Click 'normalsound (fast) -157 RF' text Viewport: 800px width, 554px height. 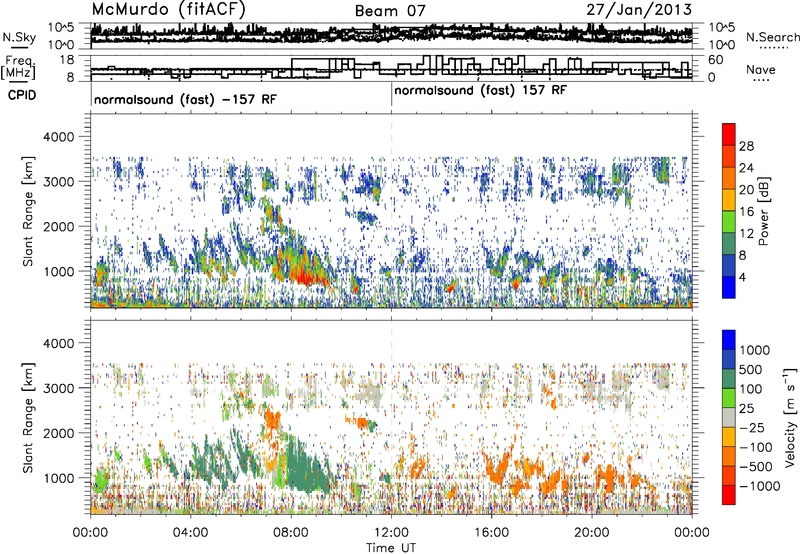coord(185,99)
